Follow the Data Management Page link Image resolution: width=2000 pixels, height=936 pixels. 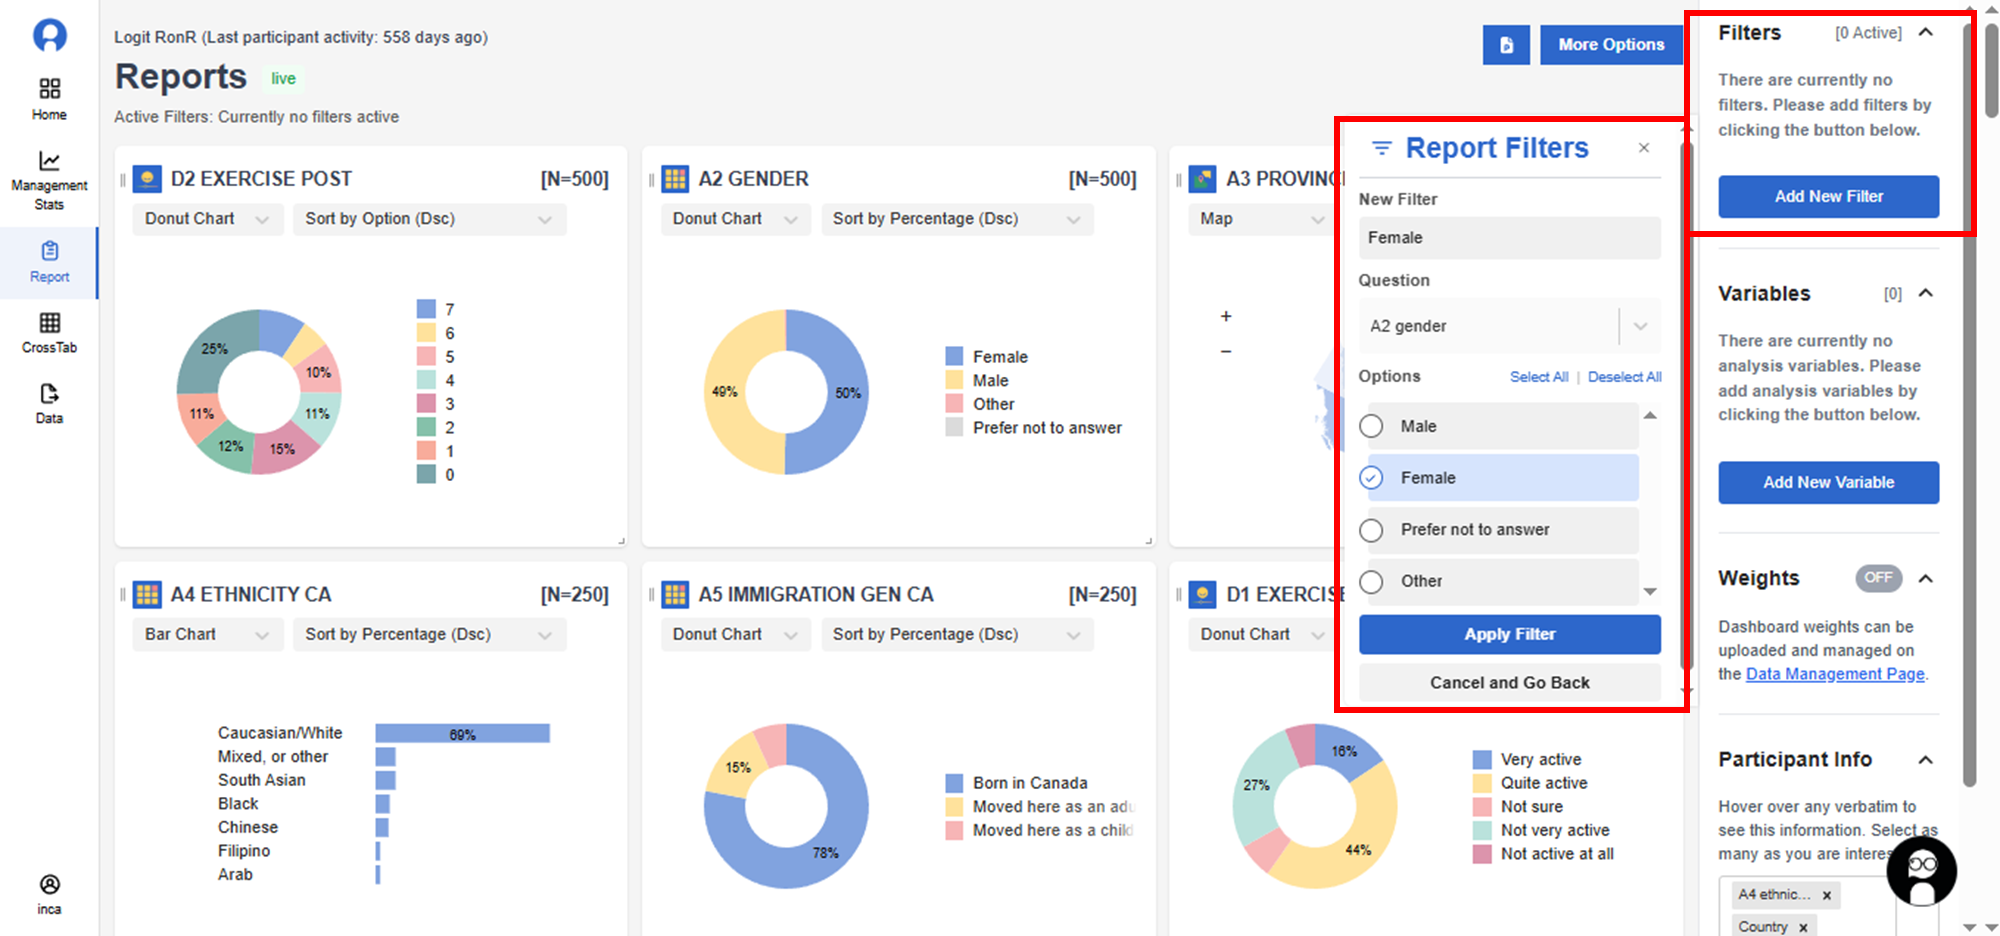[x=1834, y=674]
